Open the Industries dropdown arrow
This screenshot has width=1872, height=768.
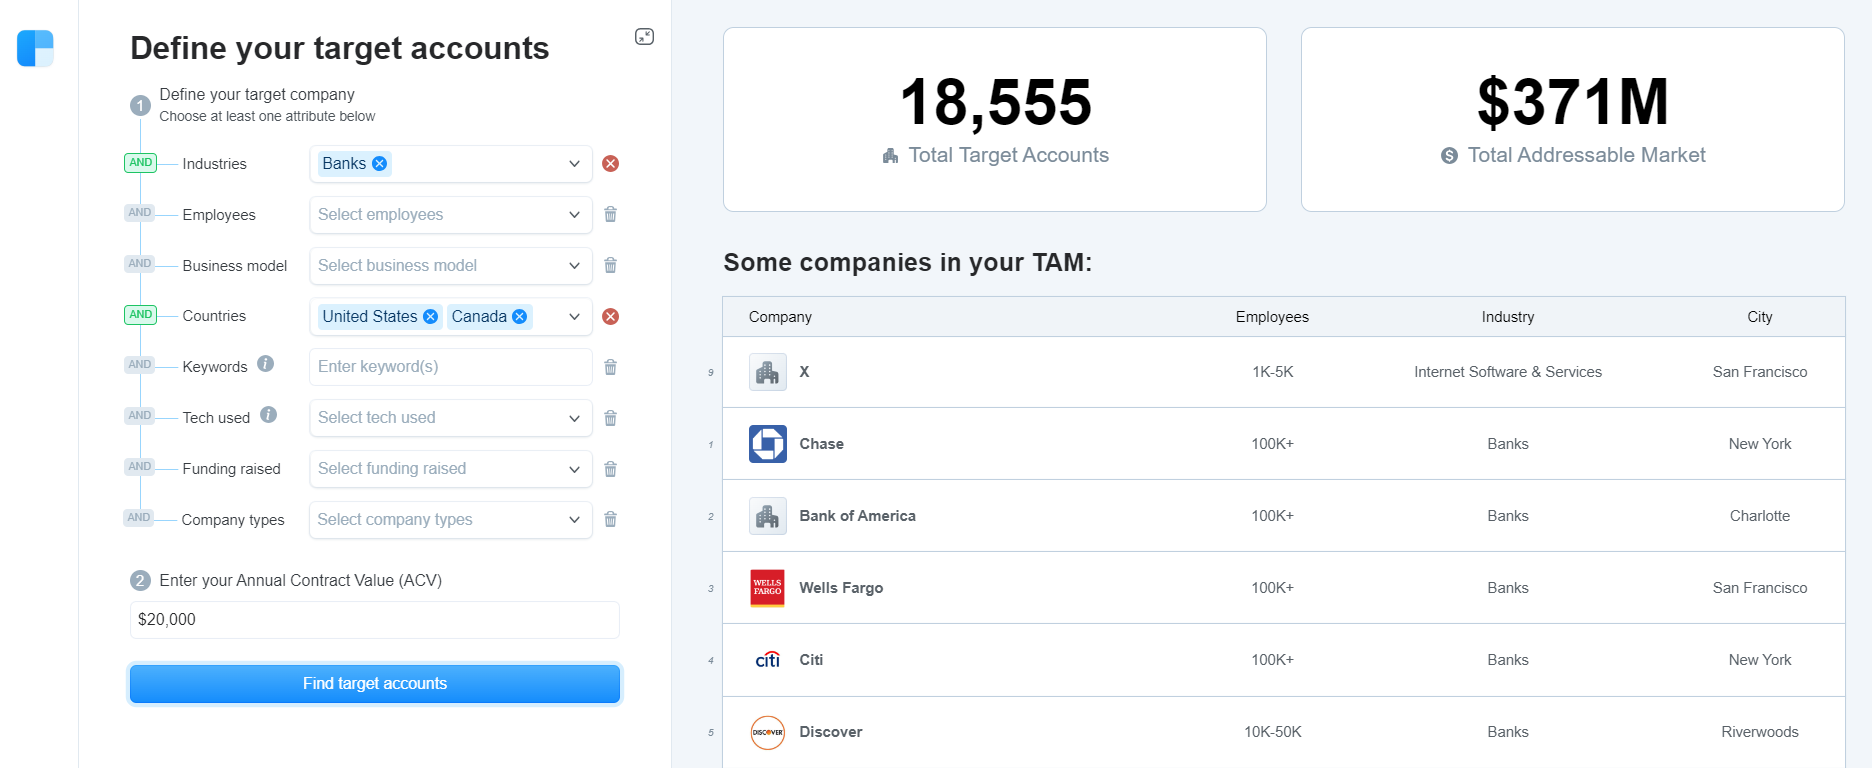[575, 164]
